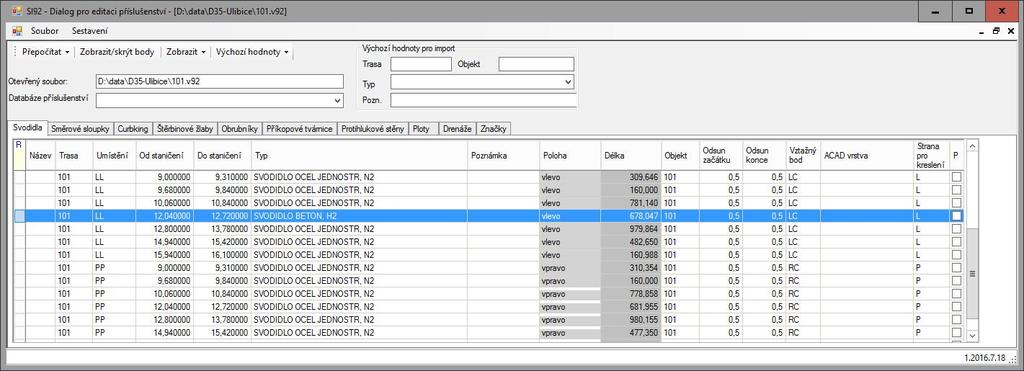The width and height of the screenshot is (1024, 371).
Task: Toggle P checkbox for row with length 477,350
Action: click(956, 333)
